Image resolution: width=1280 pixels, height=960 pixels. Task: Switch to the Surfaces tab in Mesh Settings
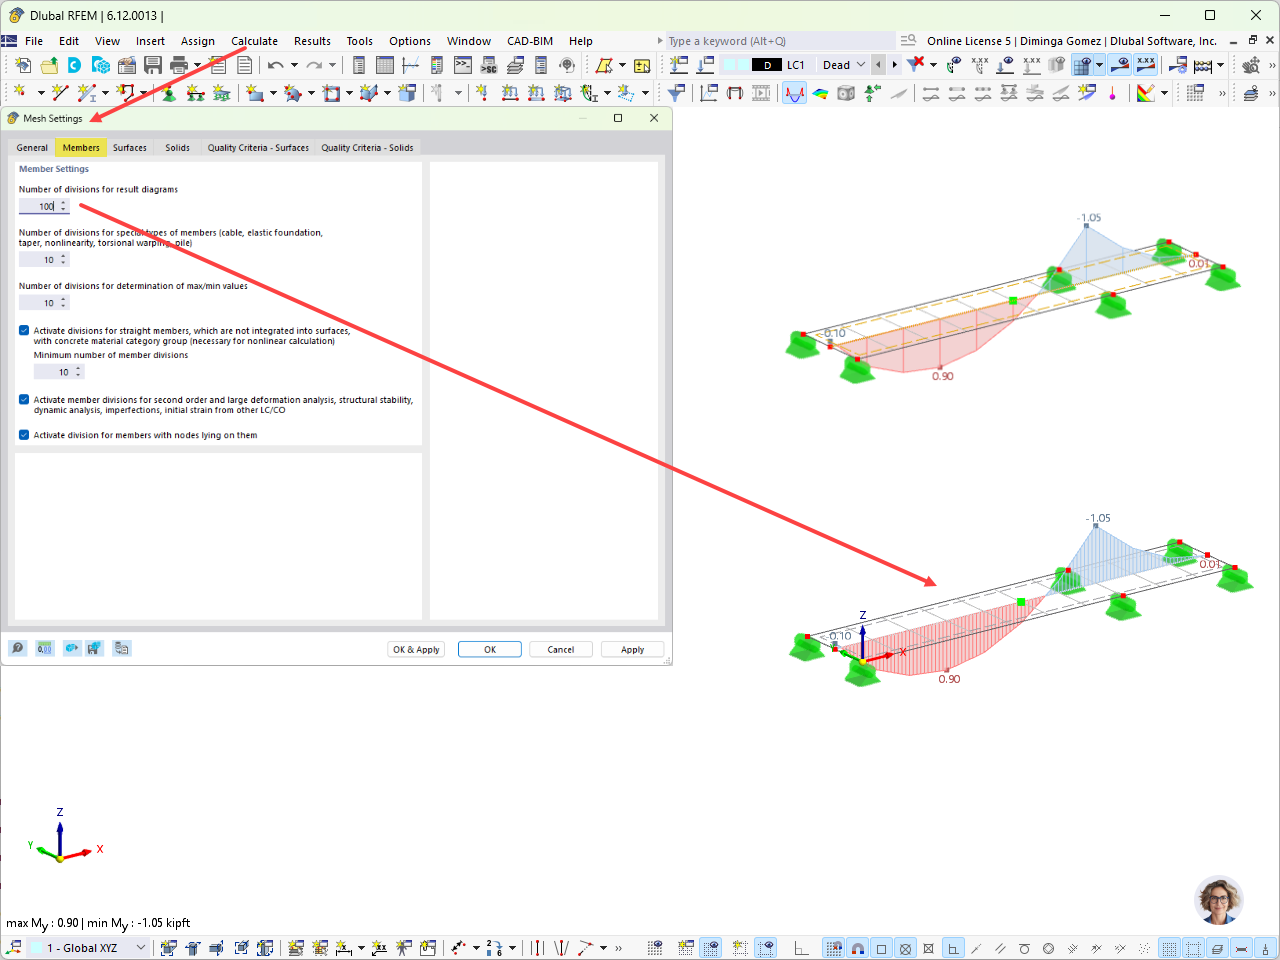click(x=130, y=147)
